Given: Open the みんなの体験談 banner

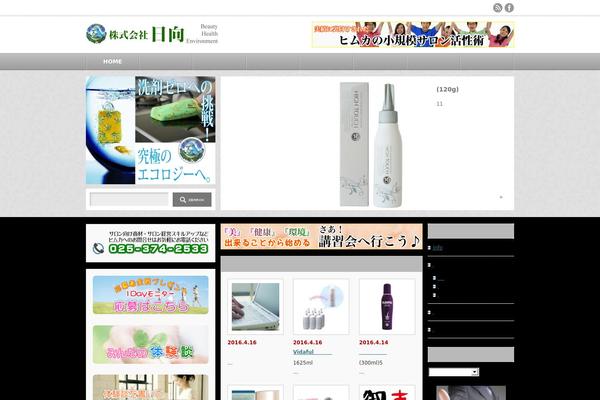Looking at the screenshot, I should click(151, 344).
